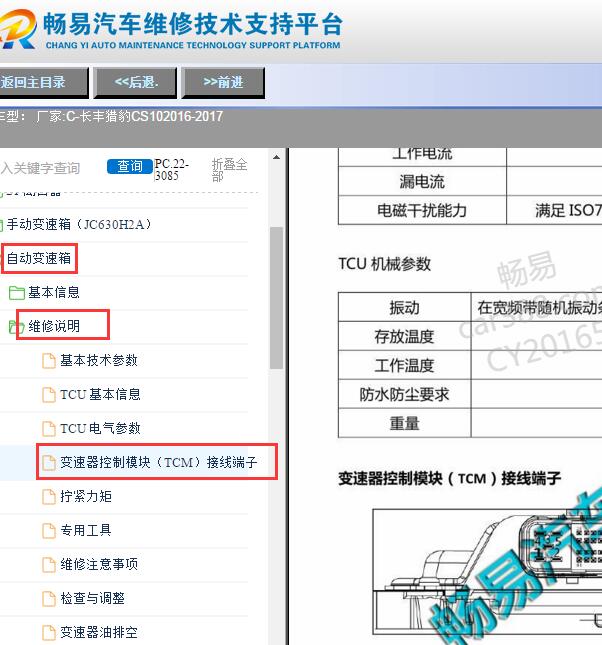Expand the 基本信息 folder

[53, 292]
